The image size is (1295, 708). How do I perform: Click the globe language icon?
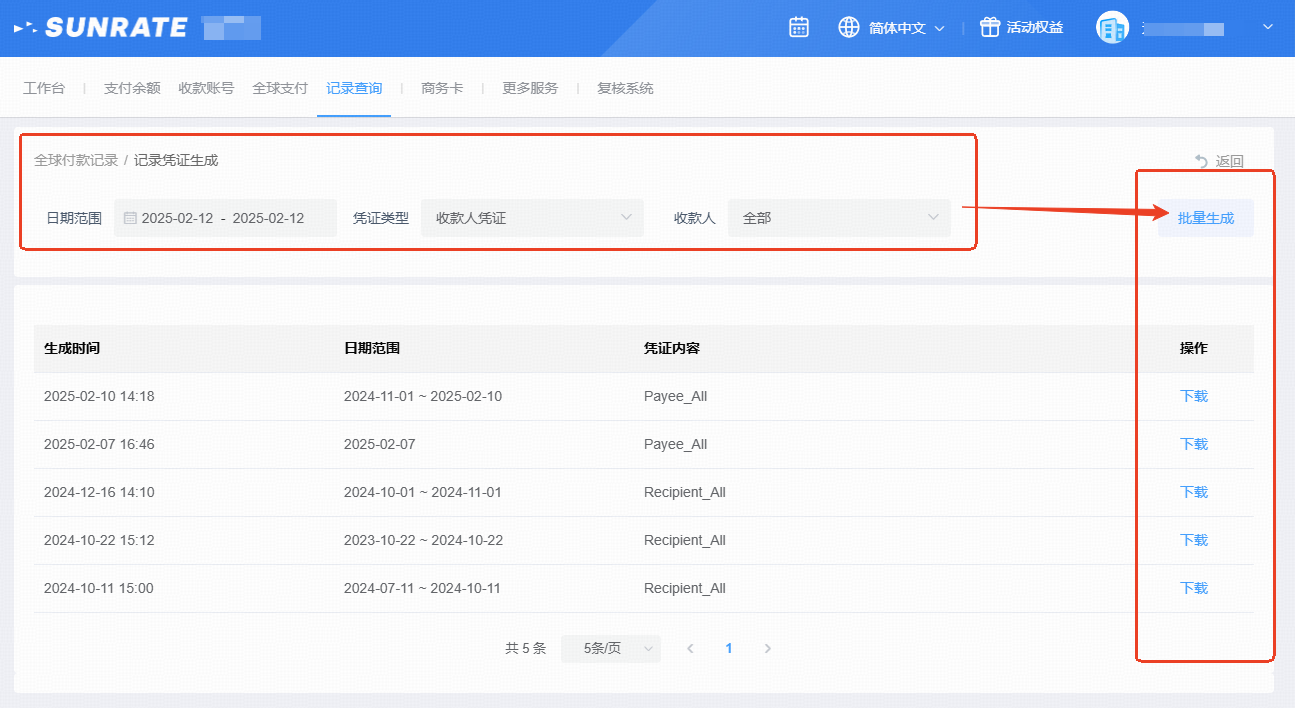(x=849, y=28)
